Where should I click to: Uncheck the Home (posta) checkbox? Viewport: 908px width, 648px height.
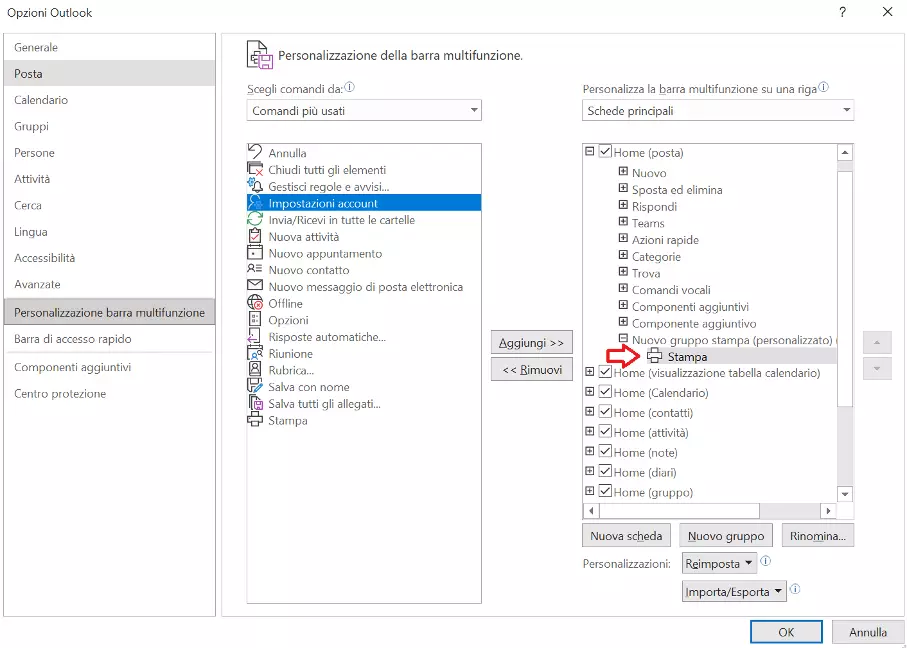[x=605, y=152]
